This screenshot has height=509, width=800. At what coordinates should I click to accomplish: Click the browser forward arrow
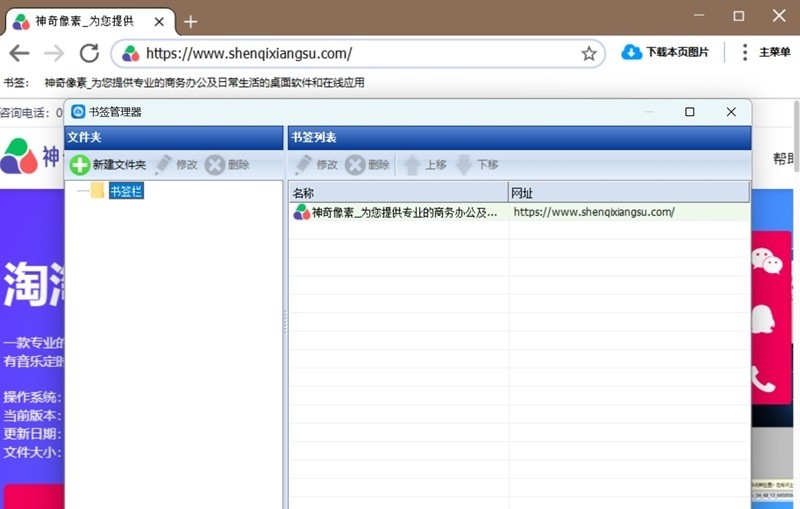click(54, 53)
